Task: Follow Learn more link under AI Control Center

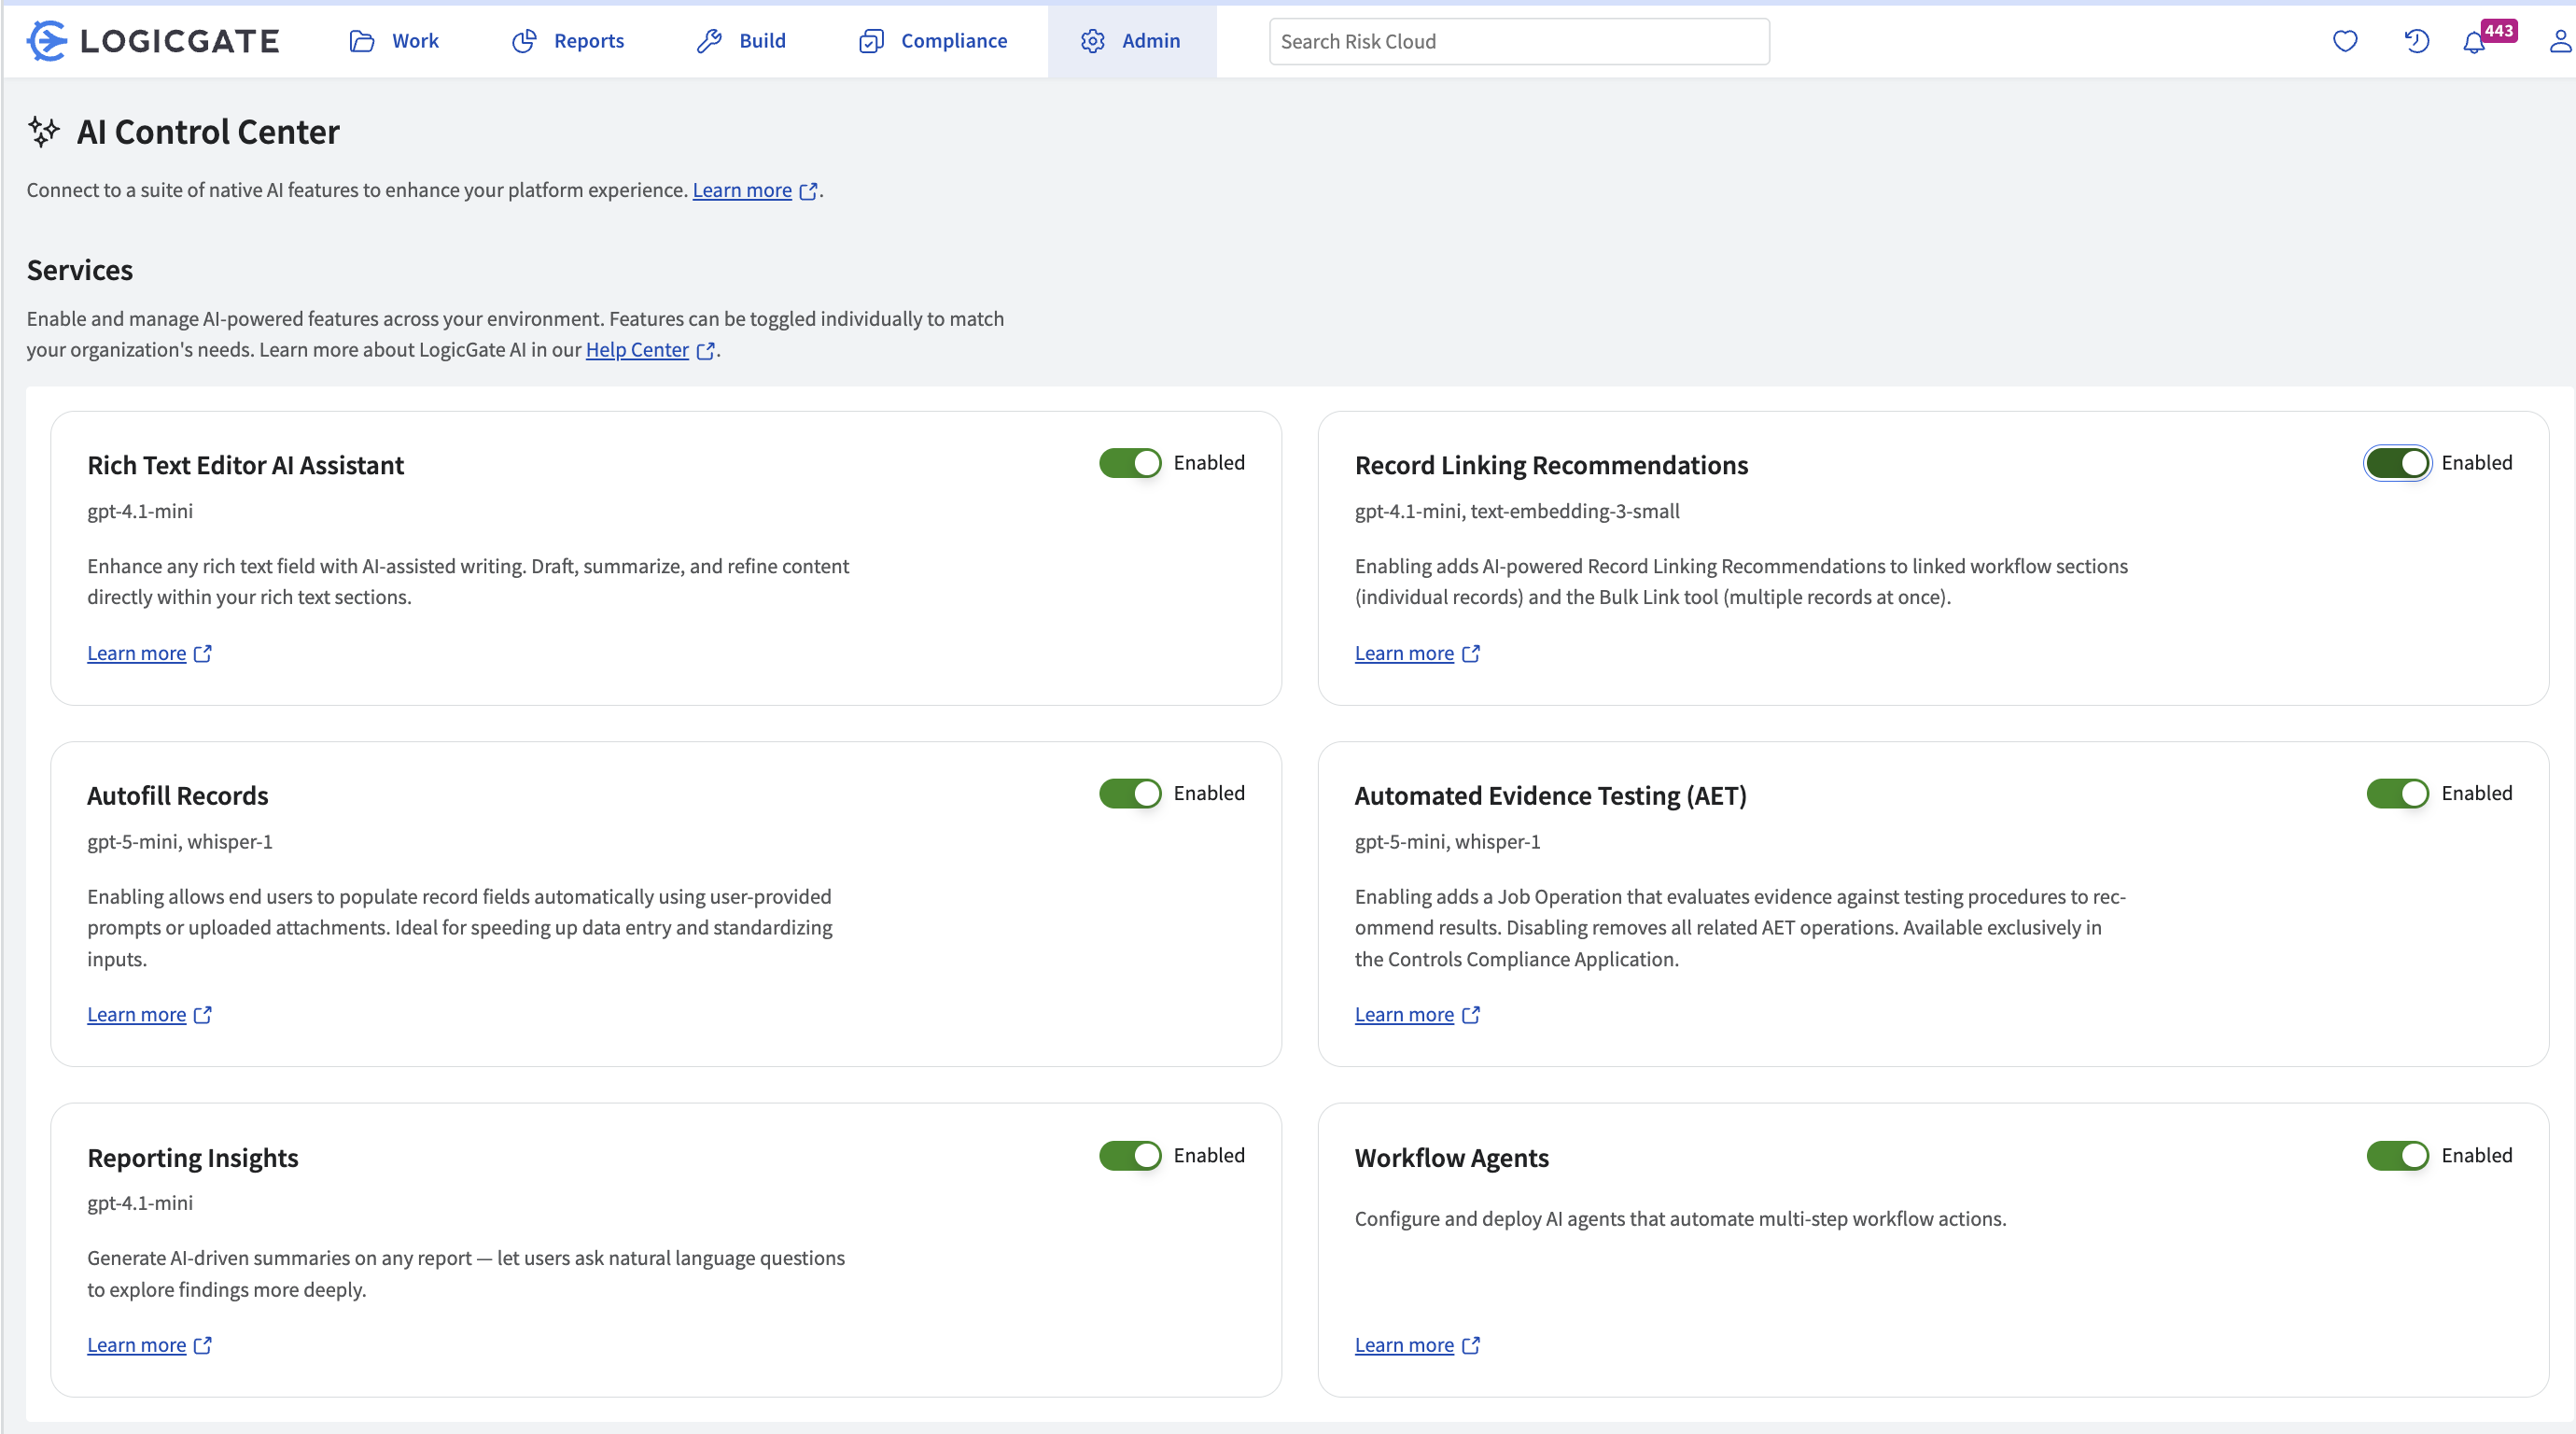Action: point(742,190)
